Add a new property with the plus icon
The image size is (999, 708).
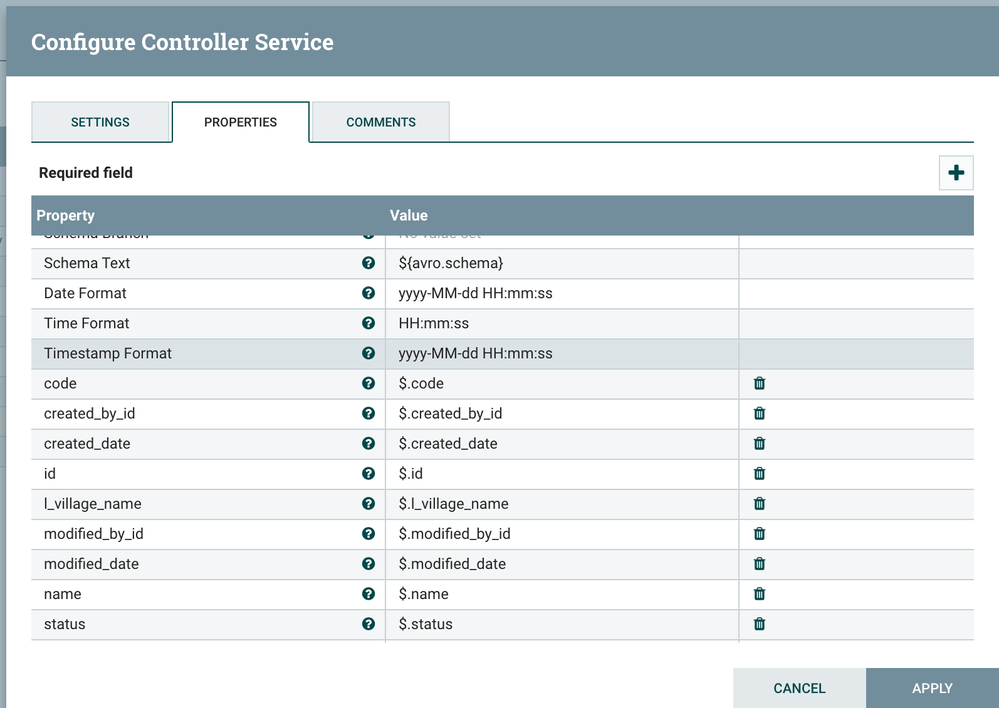pyautogui.click(x=956, y=173)
